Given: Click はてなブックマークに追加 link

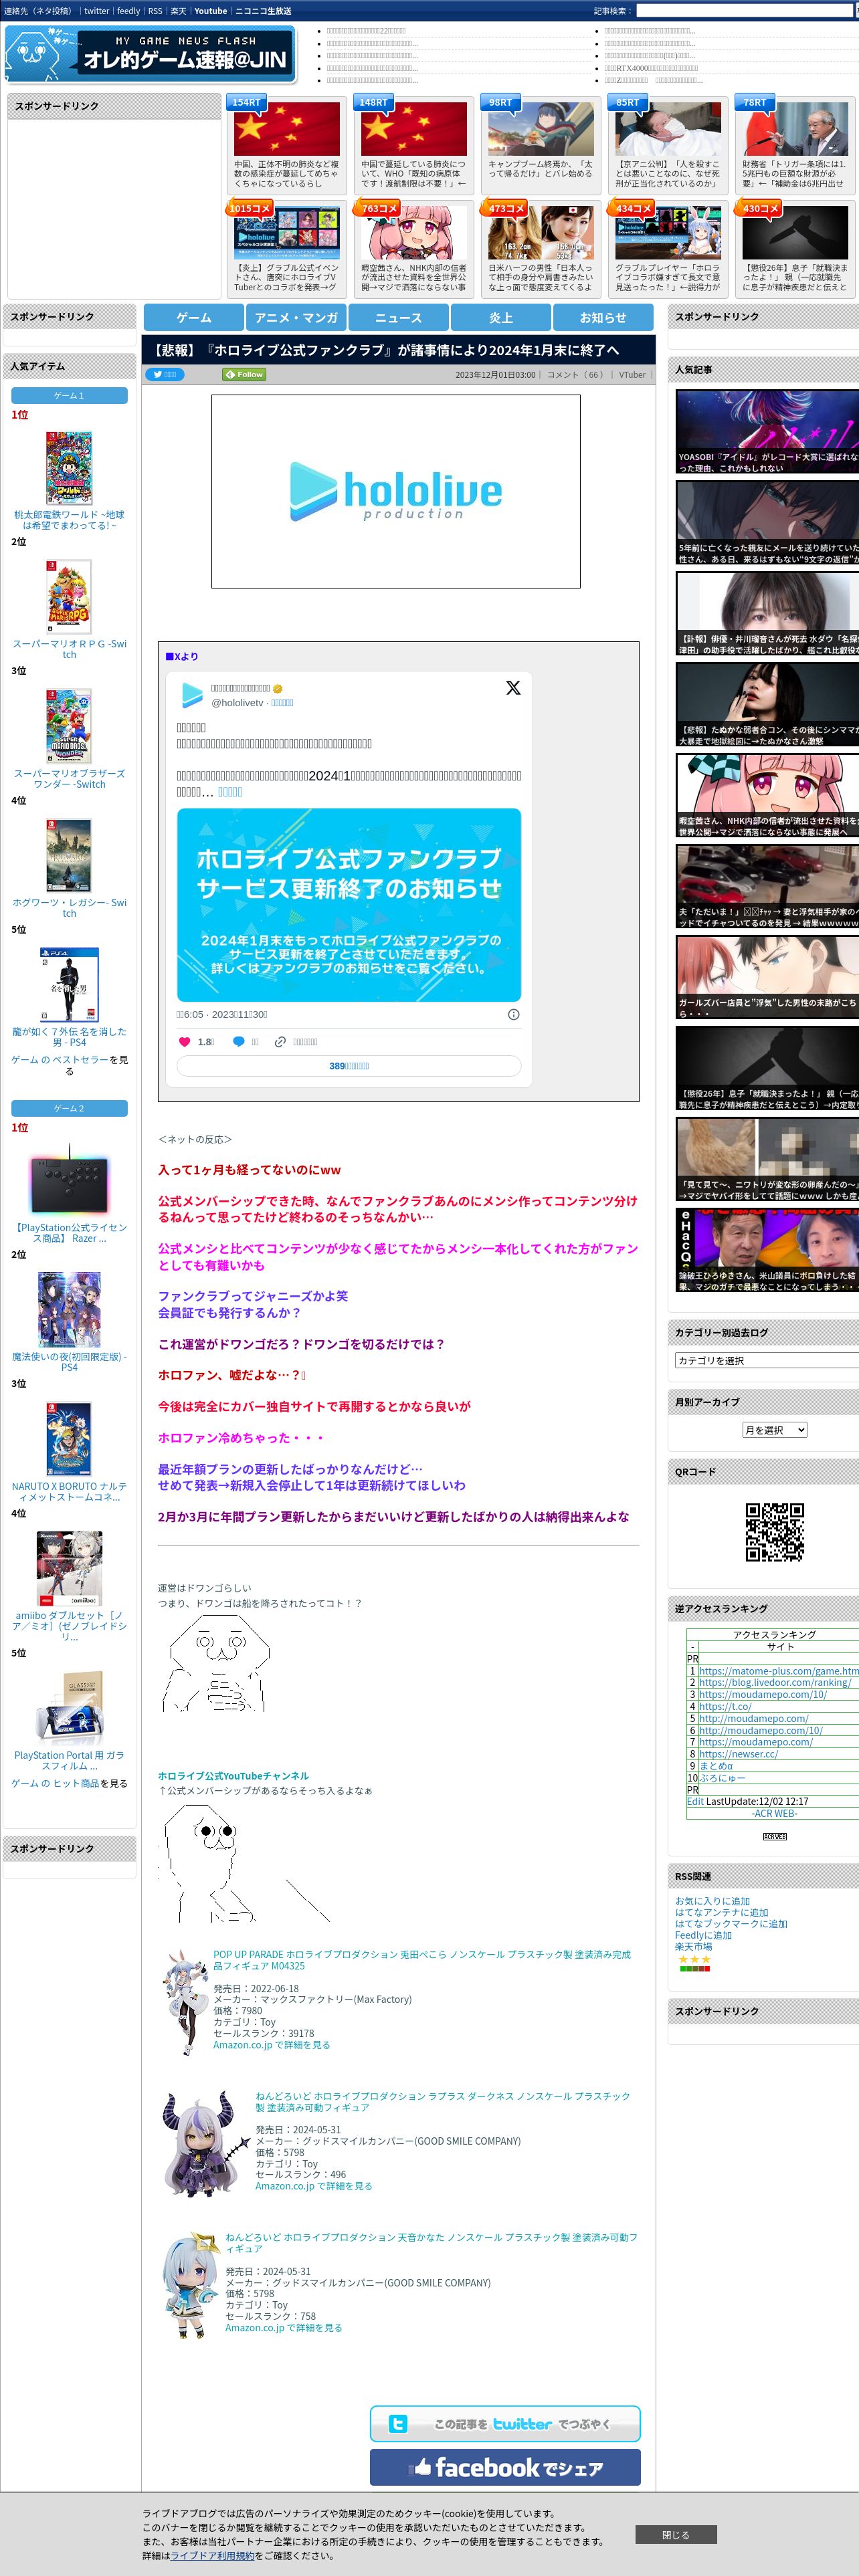Looking at the screenshot, I should (x=731, y=1923).
